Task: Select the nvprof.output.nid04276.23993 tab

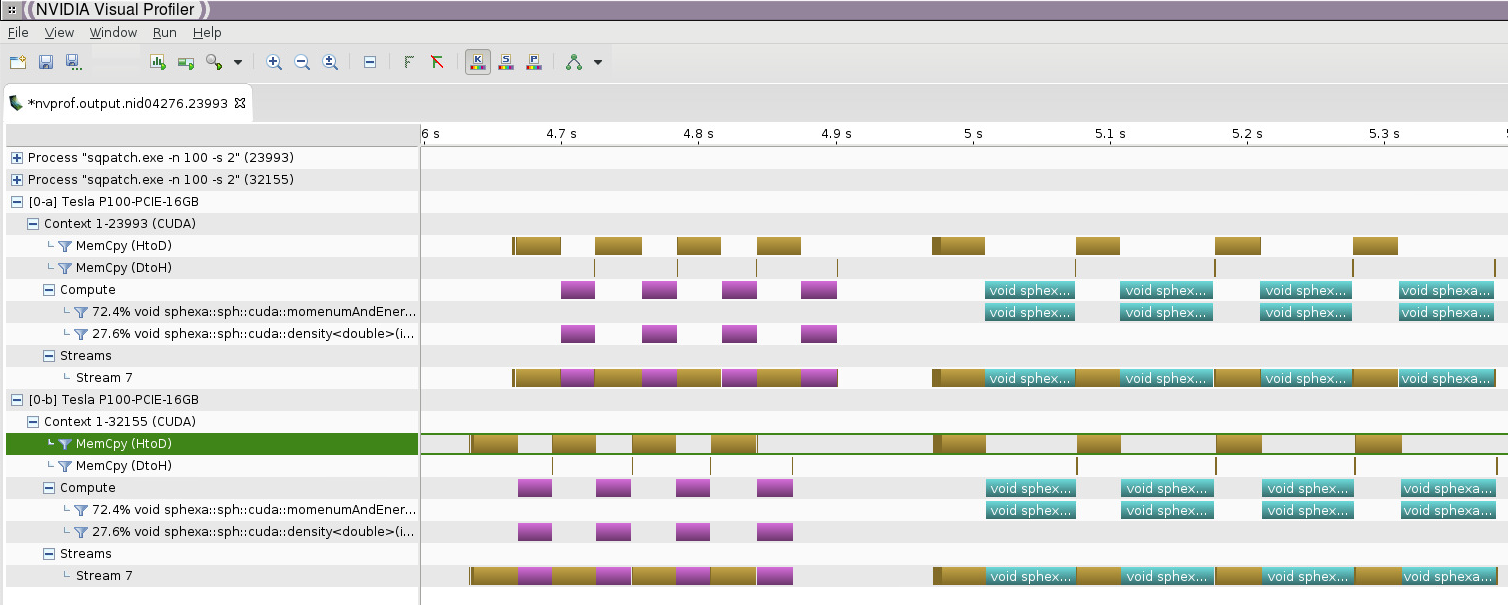Action: point(128,103)
